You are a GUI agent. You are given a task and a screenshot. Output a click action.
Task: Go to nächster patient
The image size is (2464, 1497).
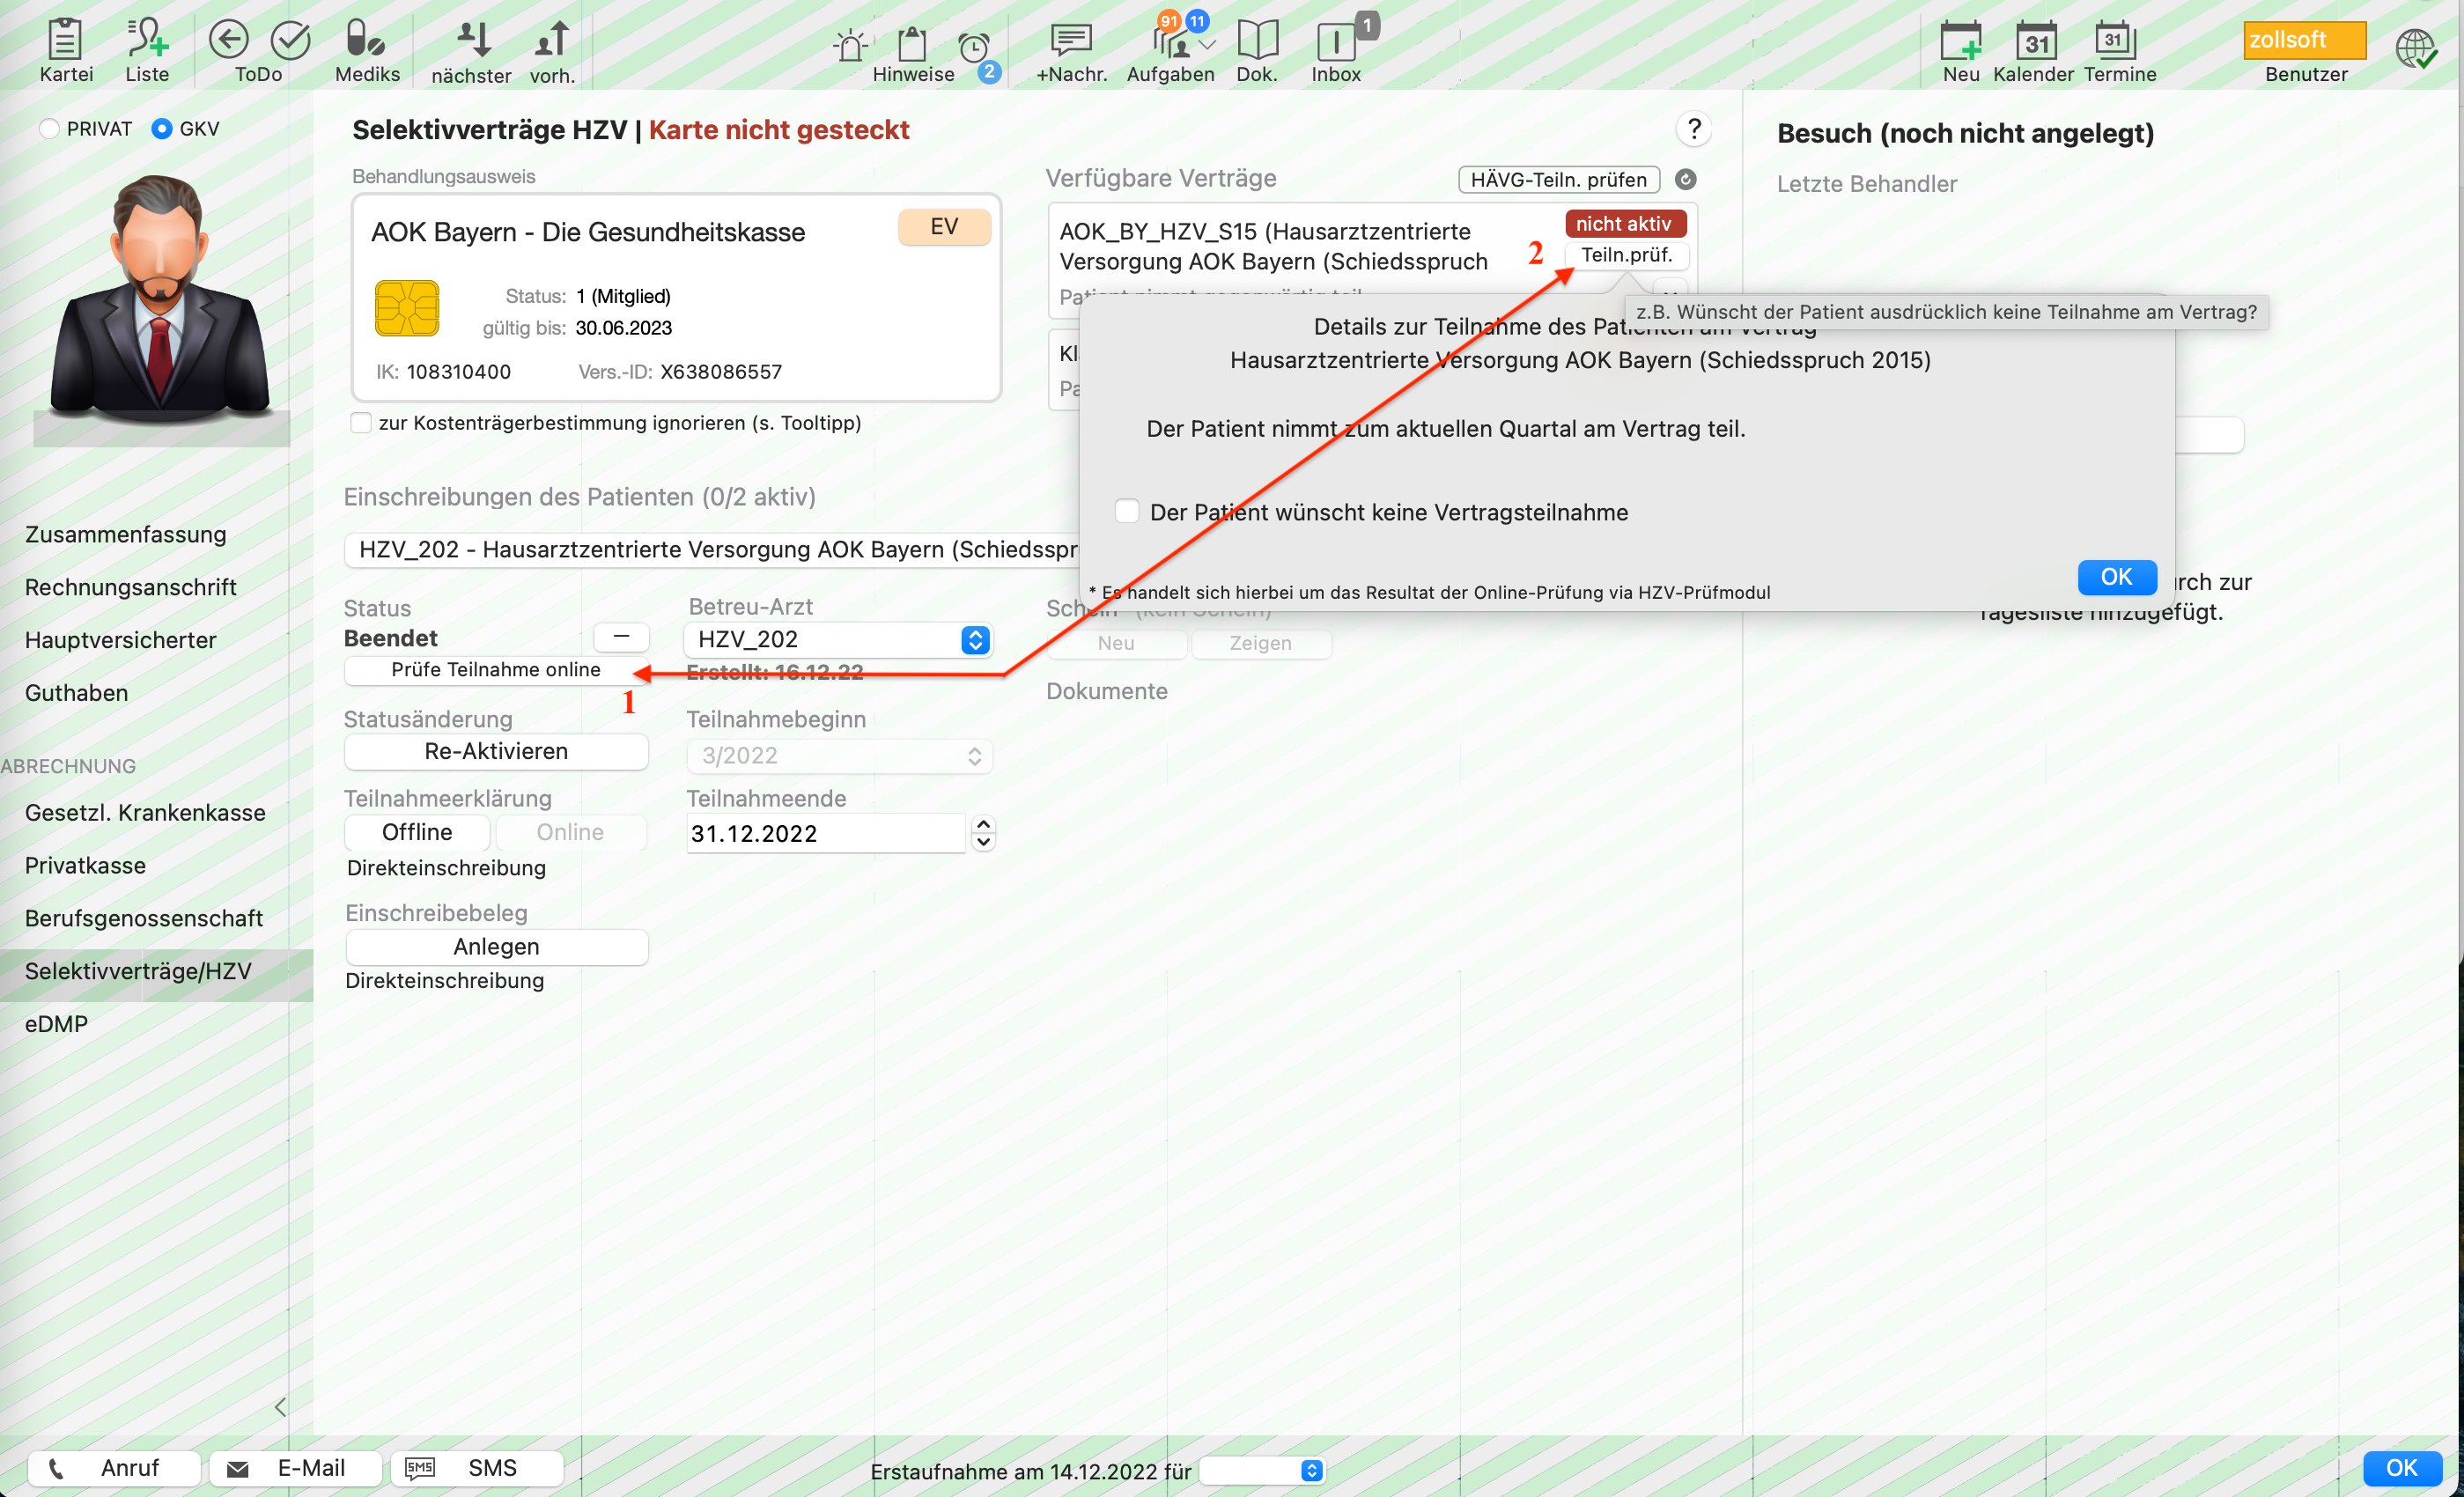coord(473,40)
